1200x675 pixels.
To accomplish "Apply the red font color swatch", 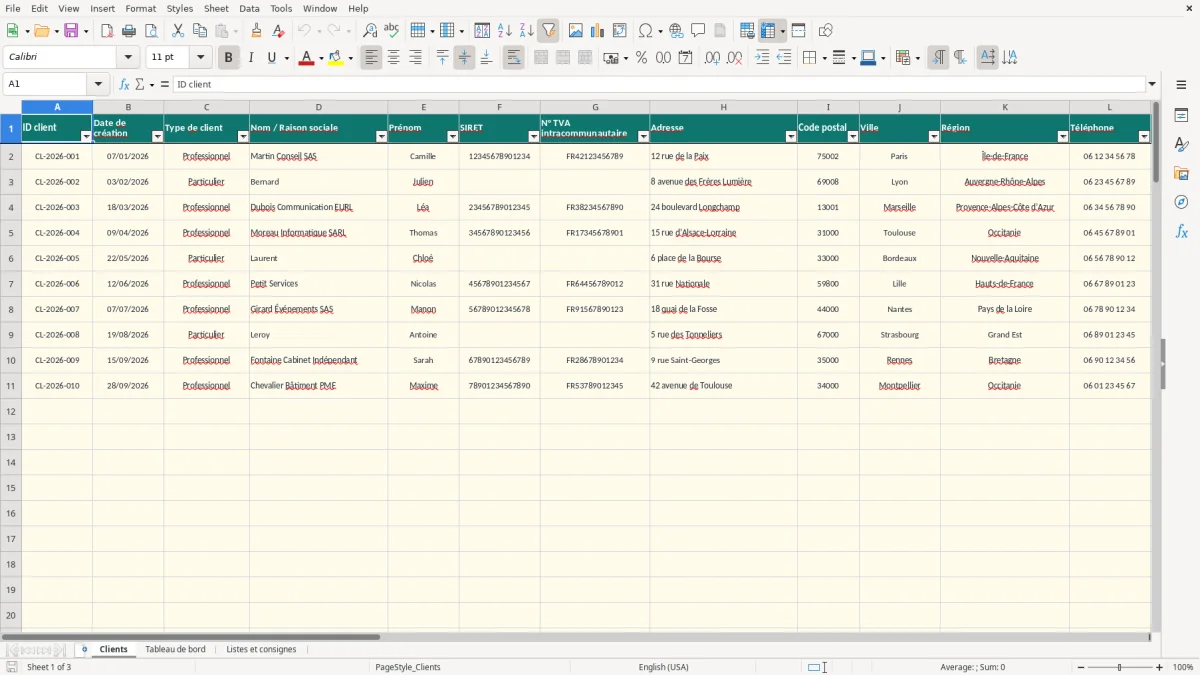I will tap(306, 58).
